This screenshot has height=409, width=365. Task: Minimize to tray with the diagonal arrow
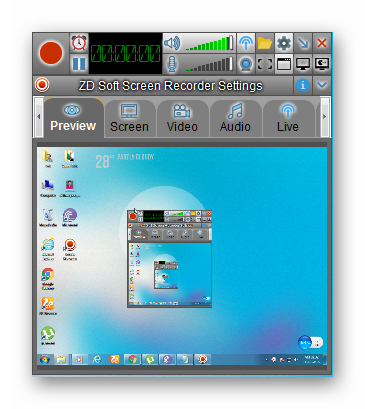(303, 43)
